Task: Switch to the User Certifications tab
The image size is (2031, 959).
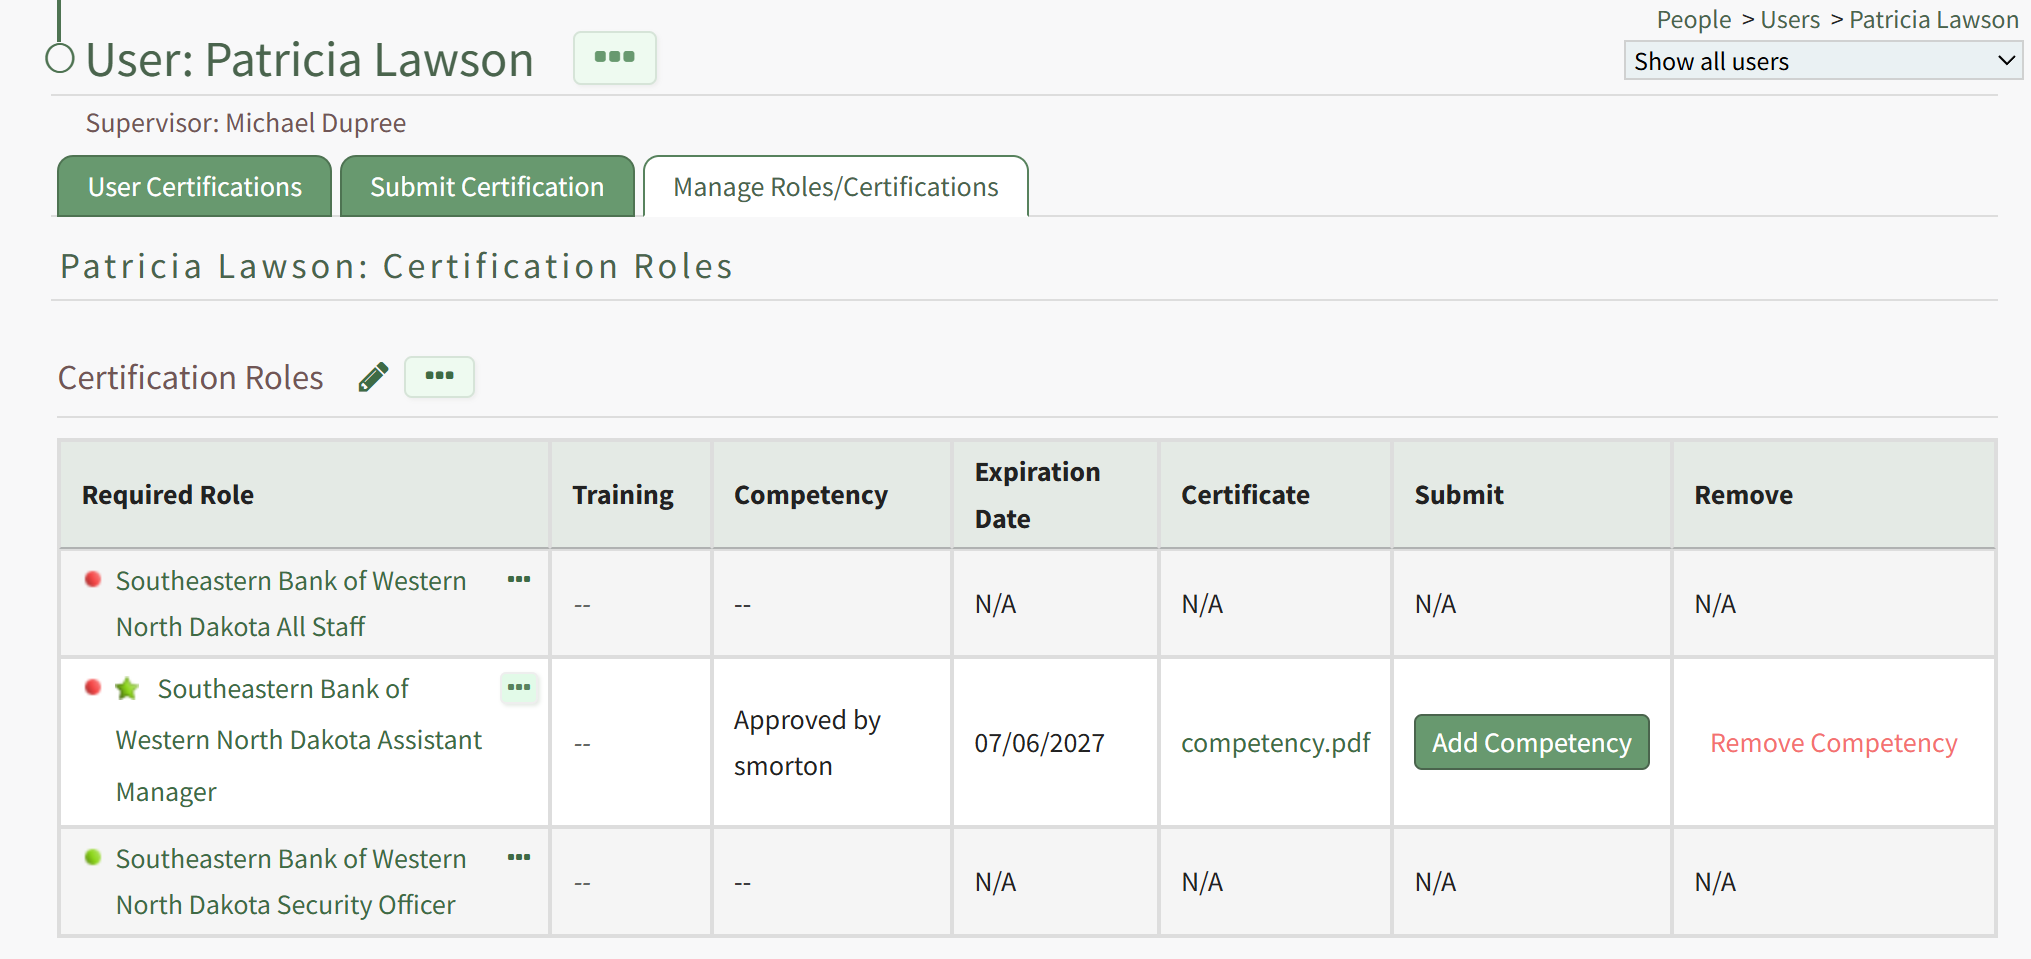Action: [x=194, y=187]
